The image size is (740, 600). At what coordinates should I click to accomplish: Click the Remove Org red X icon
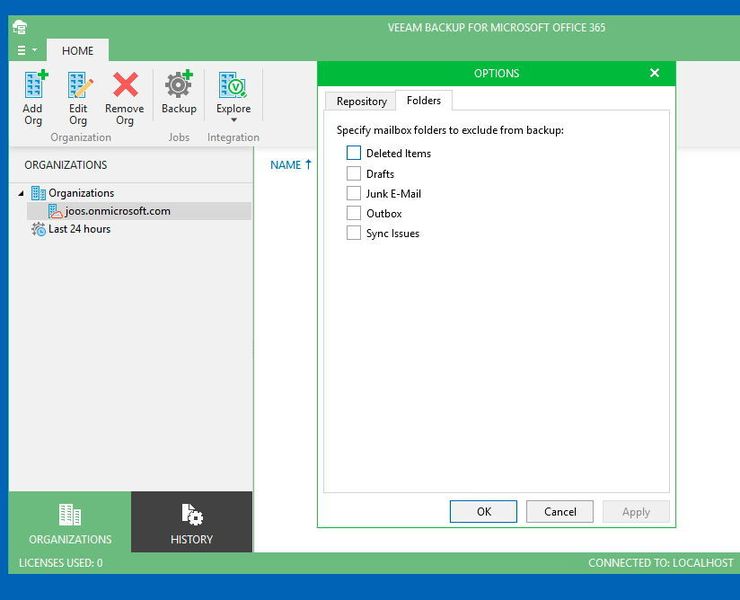coord(126,85)
